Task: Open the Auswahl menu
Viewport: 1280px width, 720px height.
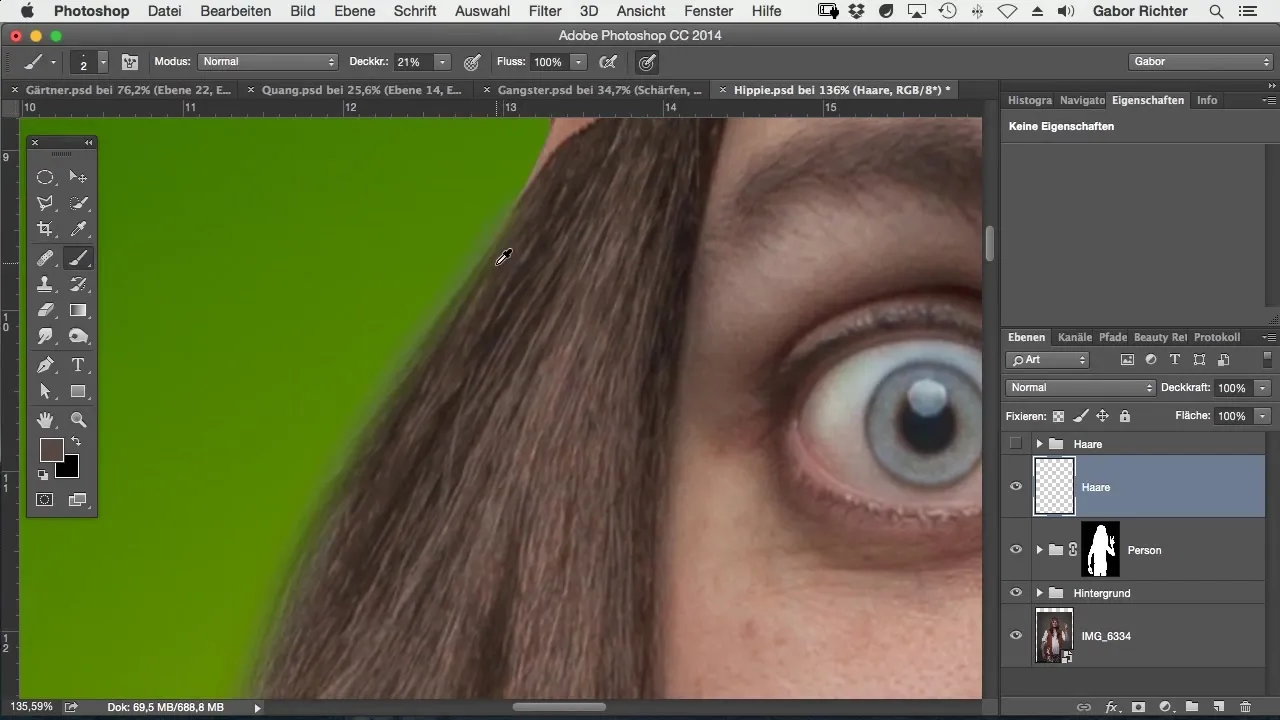Action: pos(482,11)
